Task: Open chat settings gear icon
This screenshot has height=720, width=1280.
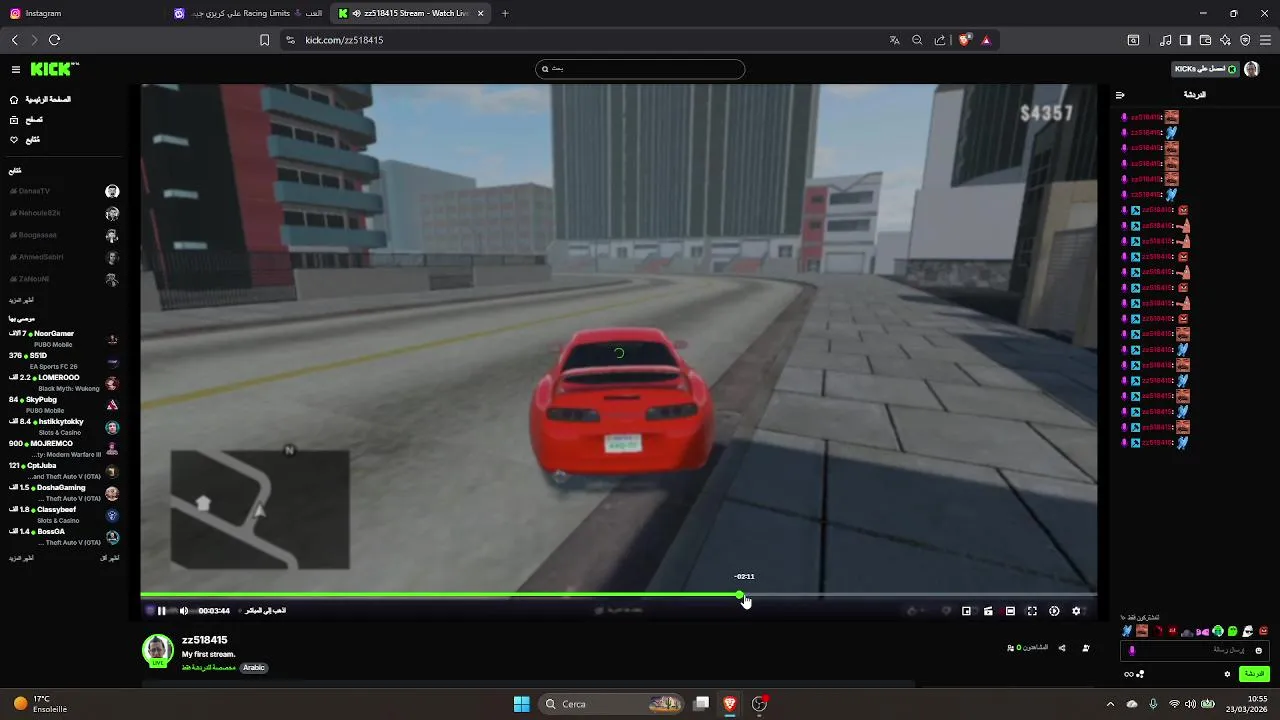Action: pos(1227,674)
